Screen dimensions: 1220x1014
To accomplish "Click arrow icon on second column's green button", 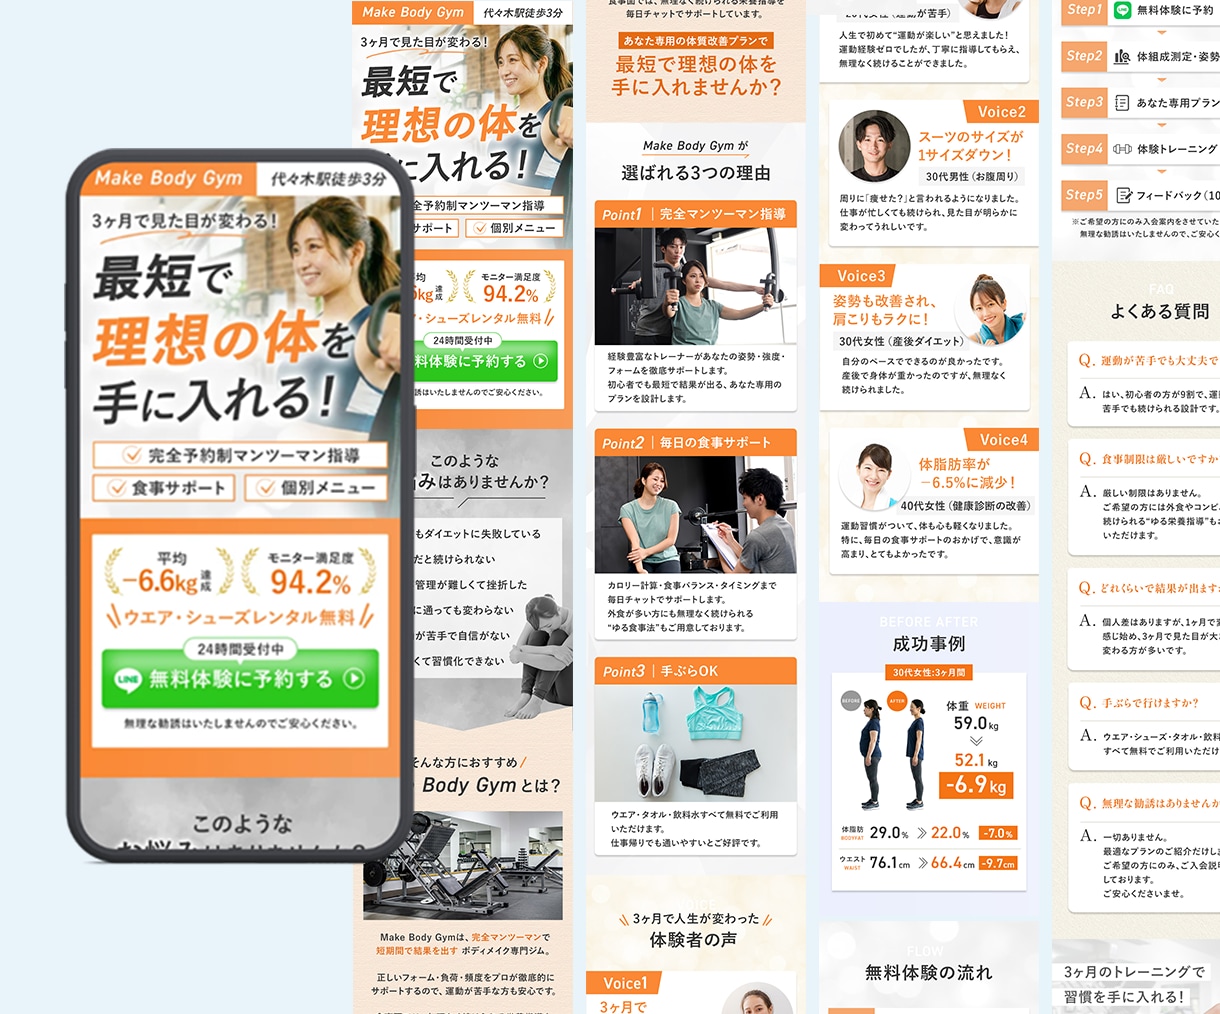I will 541,361.
